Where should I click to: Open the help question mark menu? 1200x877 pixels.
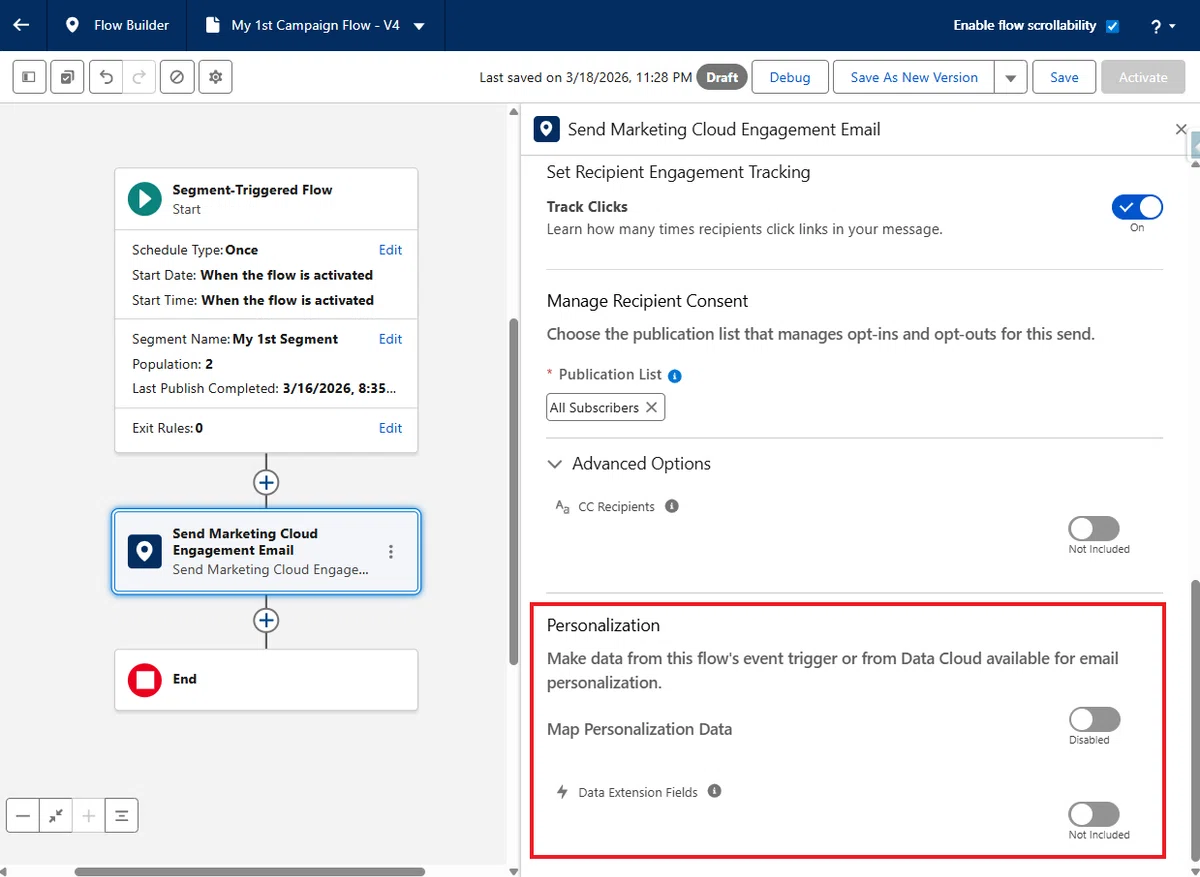coord(1163,26)
